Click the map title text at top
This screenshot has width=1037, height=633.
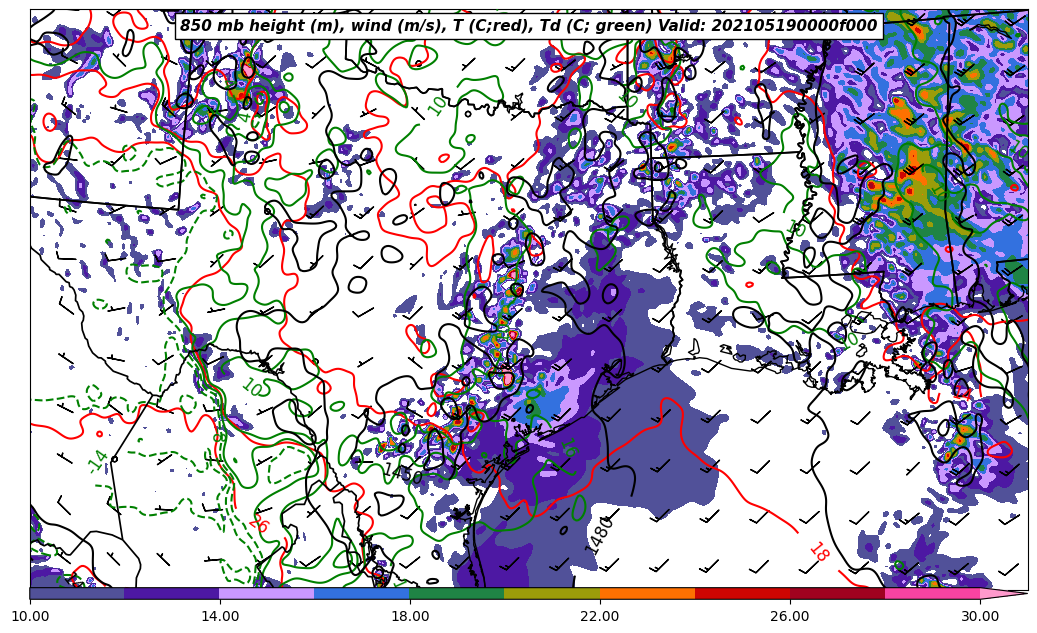point(528,26)
